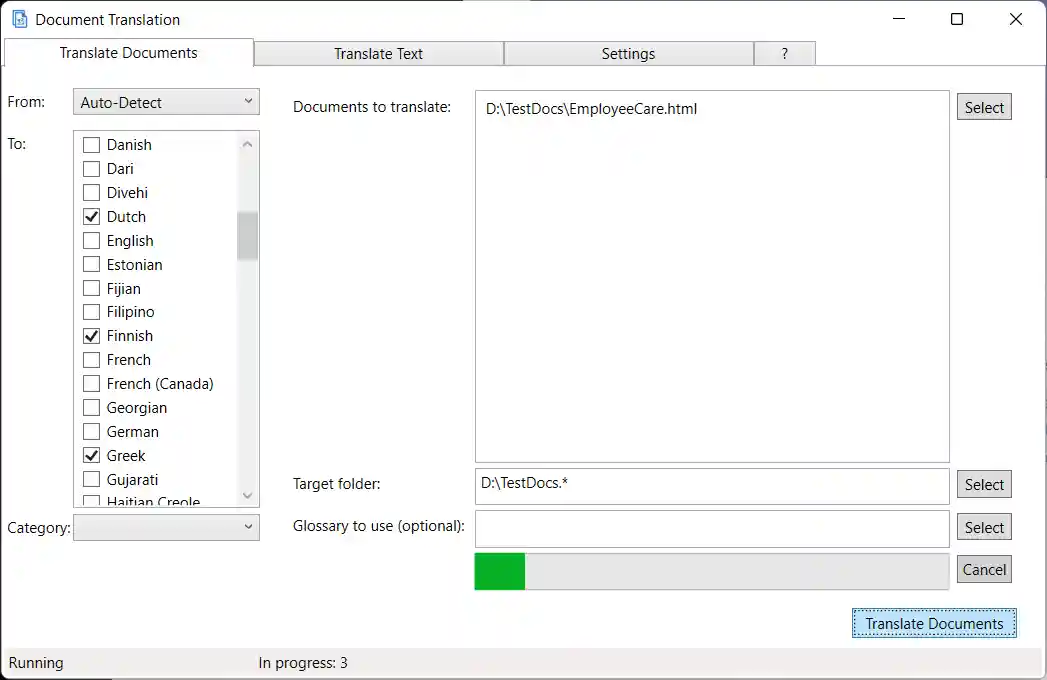Select a target folder
Viewport: 1047px width, 680px height.
pyautogui.click(x=983, y=484)
